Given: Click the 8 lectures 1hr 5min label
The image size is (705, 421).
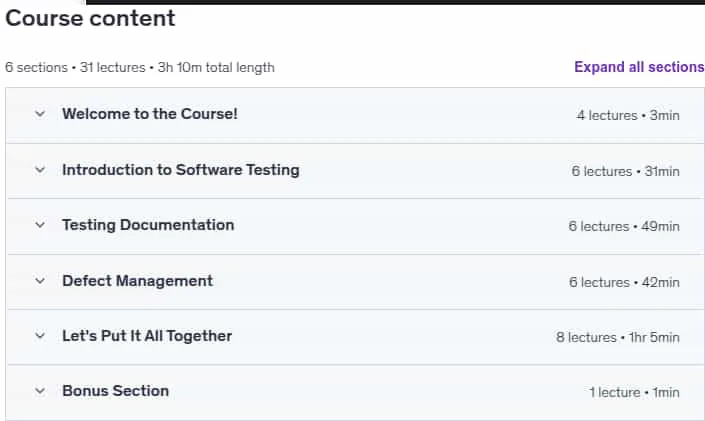Looking at the screenshot, I should coord(618,337).
